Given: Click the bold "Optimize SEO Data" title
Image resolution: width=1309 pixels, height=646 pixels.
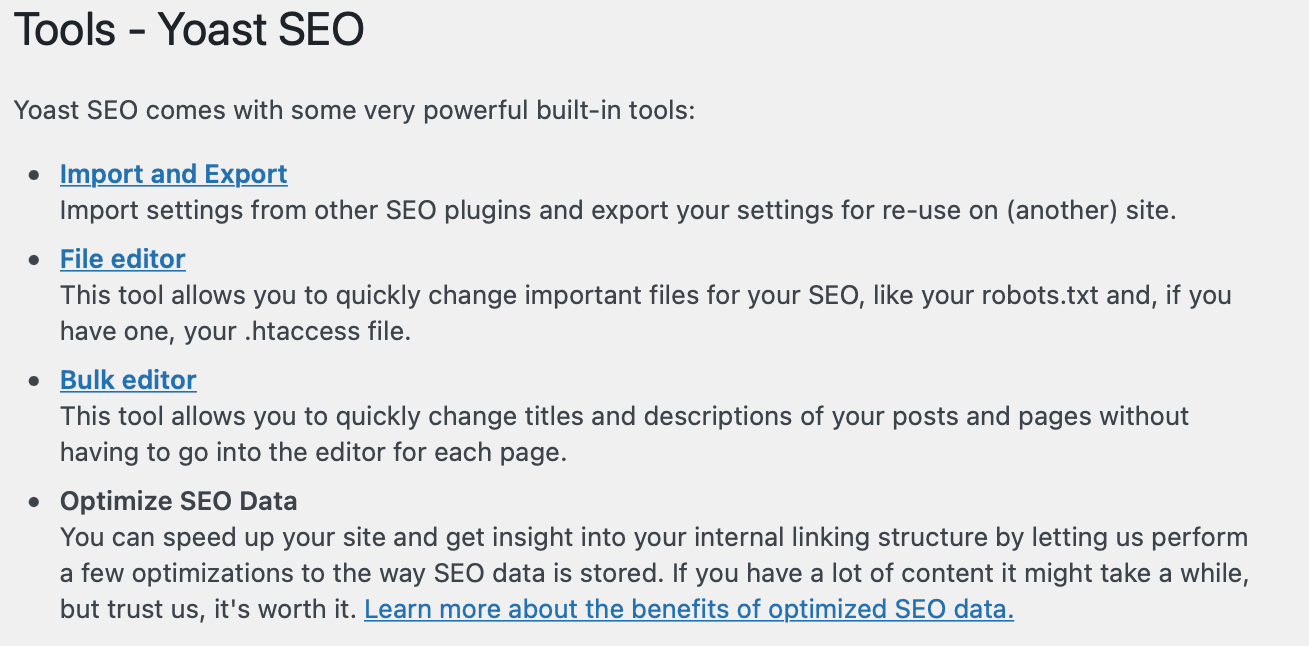Looking at the screenshot, I should click(178, 501).
